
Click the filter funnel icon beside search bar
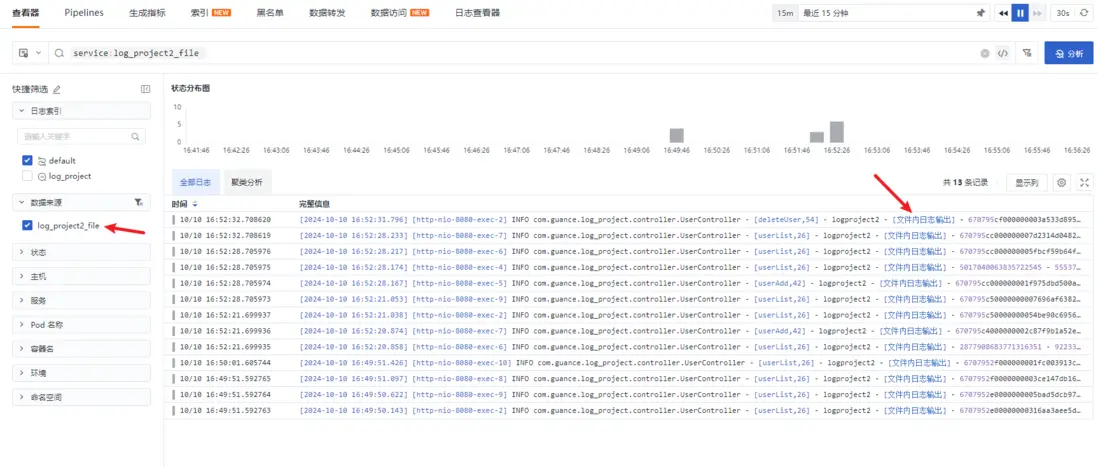[x=1027, y=53]
